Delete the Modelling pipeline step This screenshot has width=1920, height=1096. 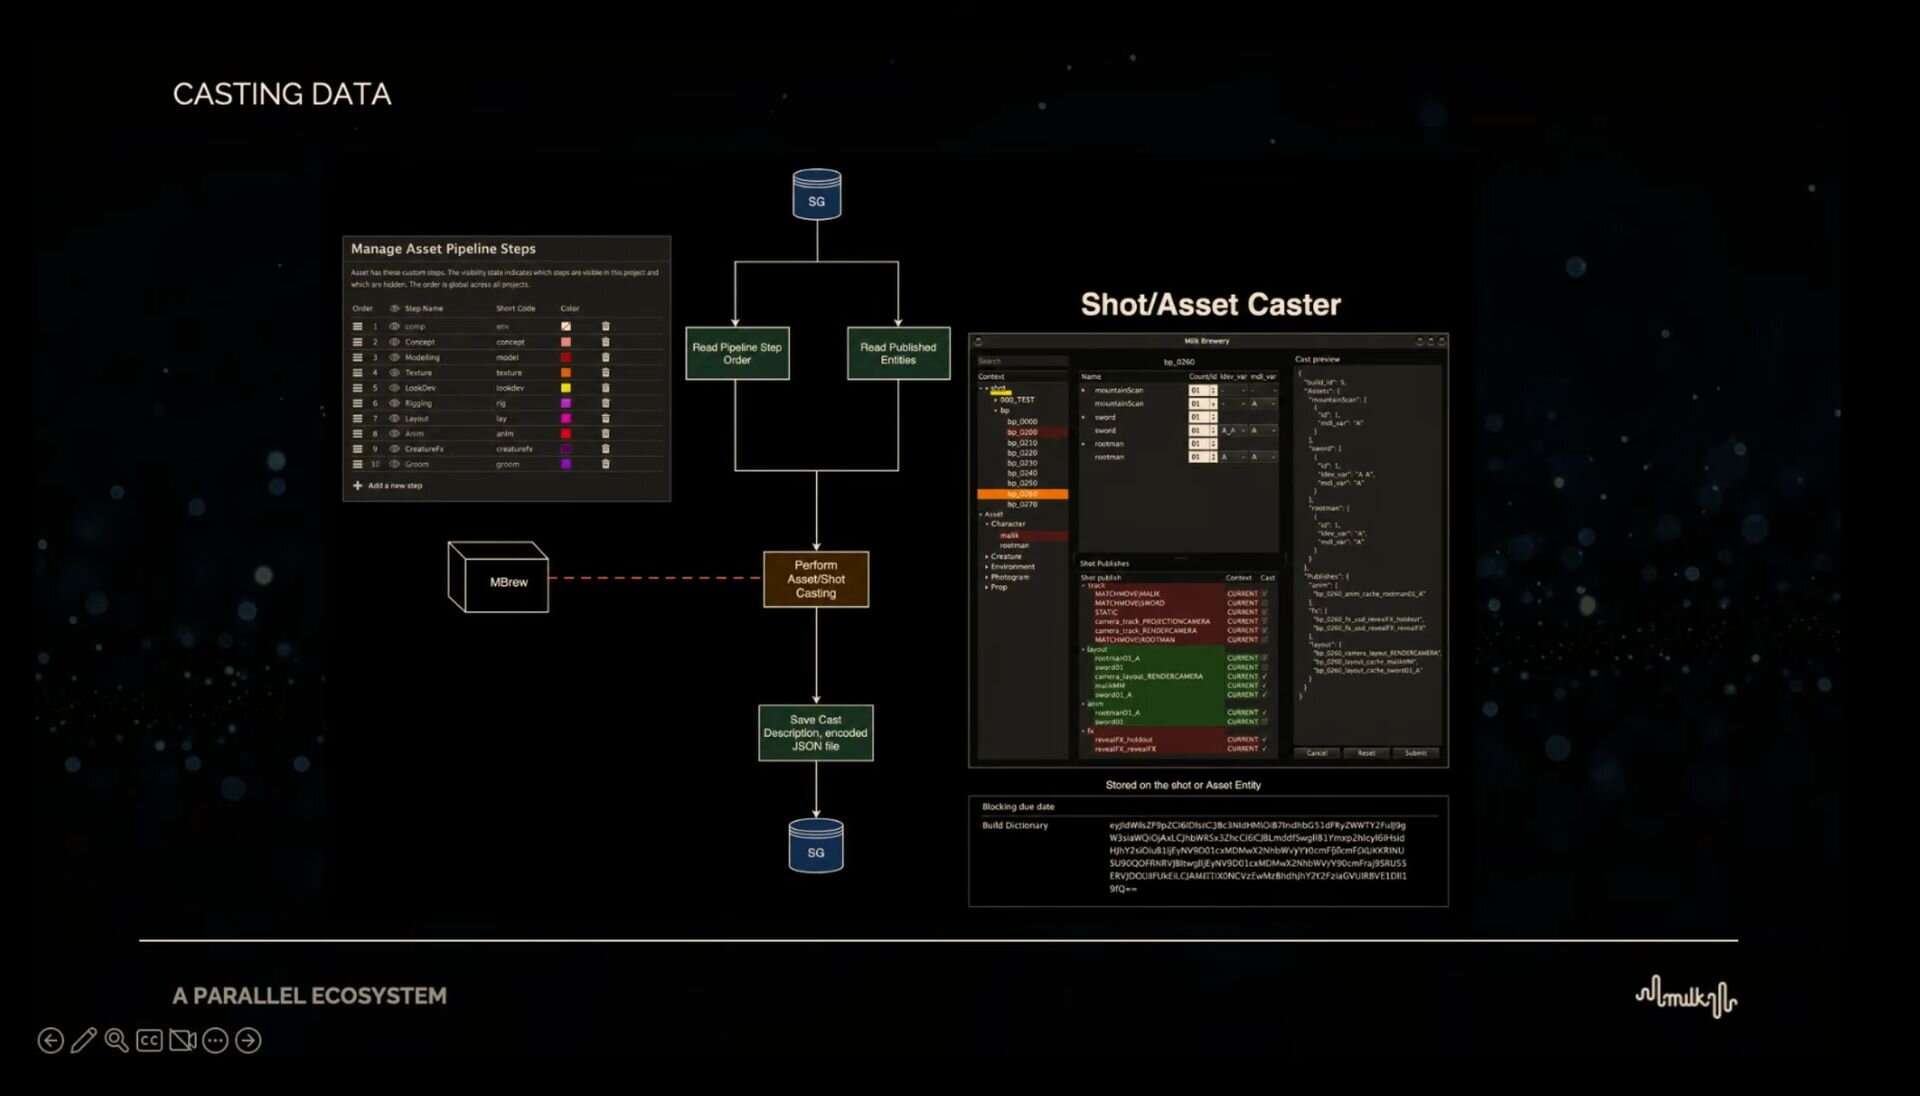coord(605,357)
